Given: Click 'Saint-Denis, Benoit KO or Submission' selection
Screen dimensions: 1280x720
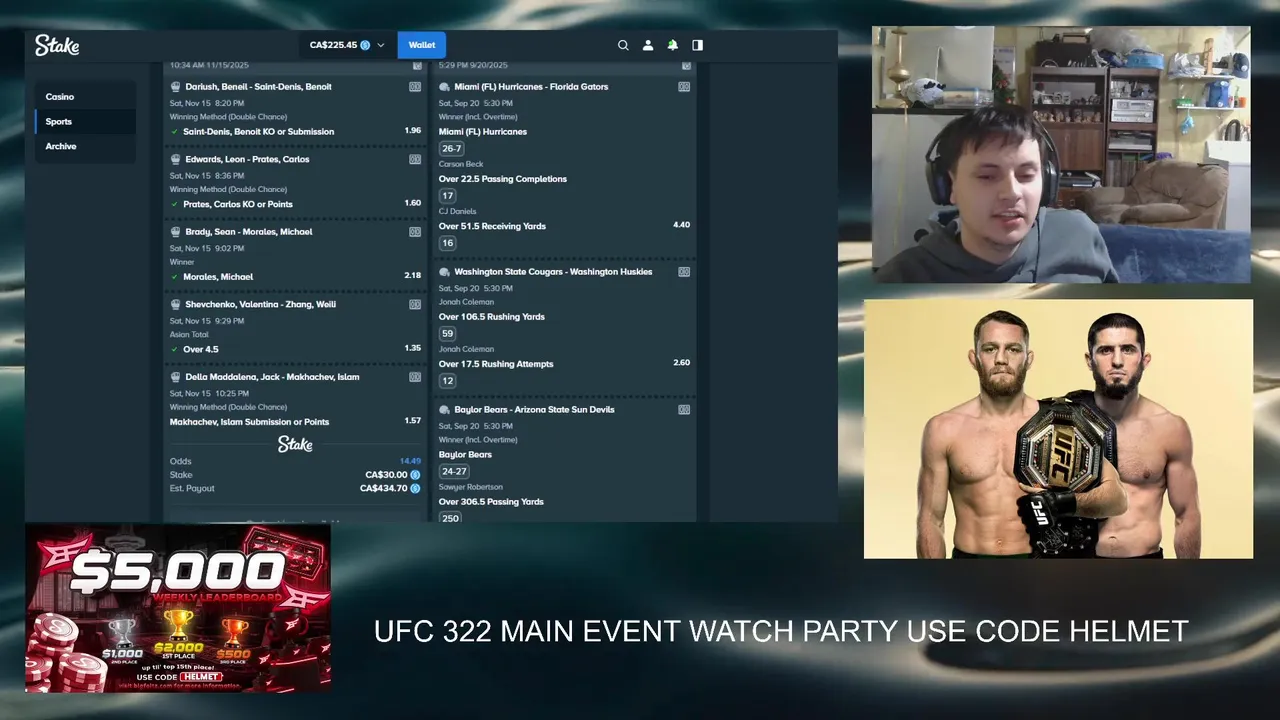Looking at the screenshot, I should [258, 132].
